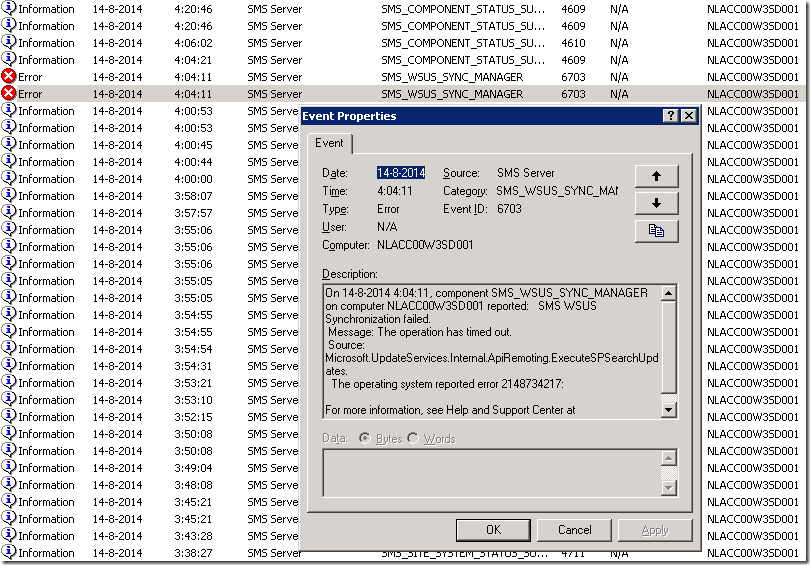Select the highlighted error icon at 4:04:11
The width and height of the screenshot is (810, 565).
[x=9, y=93]
